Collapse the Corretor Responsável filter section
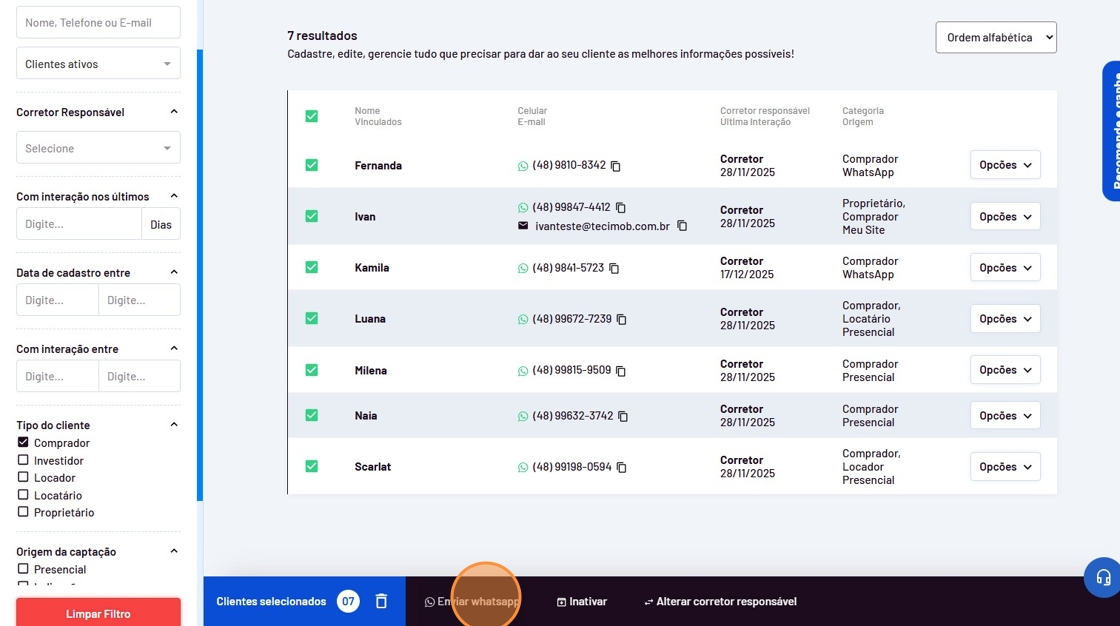The image size is (1120, 626). pos(174,112)
